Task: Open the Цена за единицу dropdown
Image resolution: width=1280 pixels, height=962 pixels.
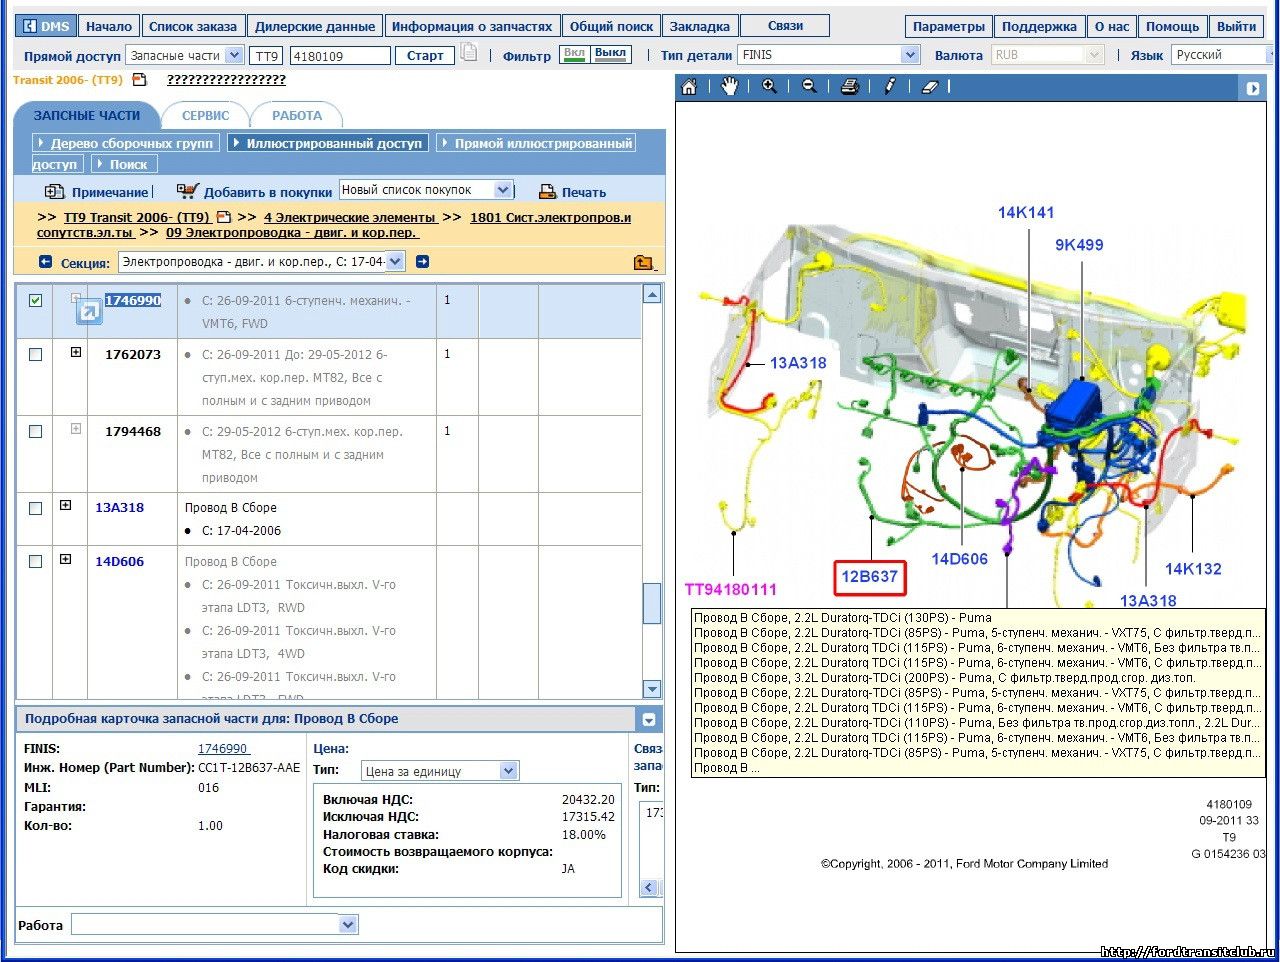Action: coord(508,771)
